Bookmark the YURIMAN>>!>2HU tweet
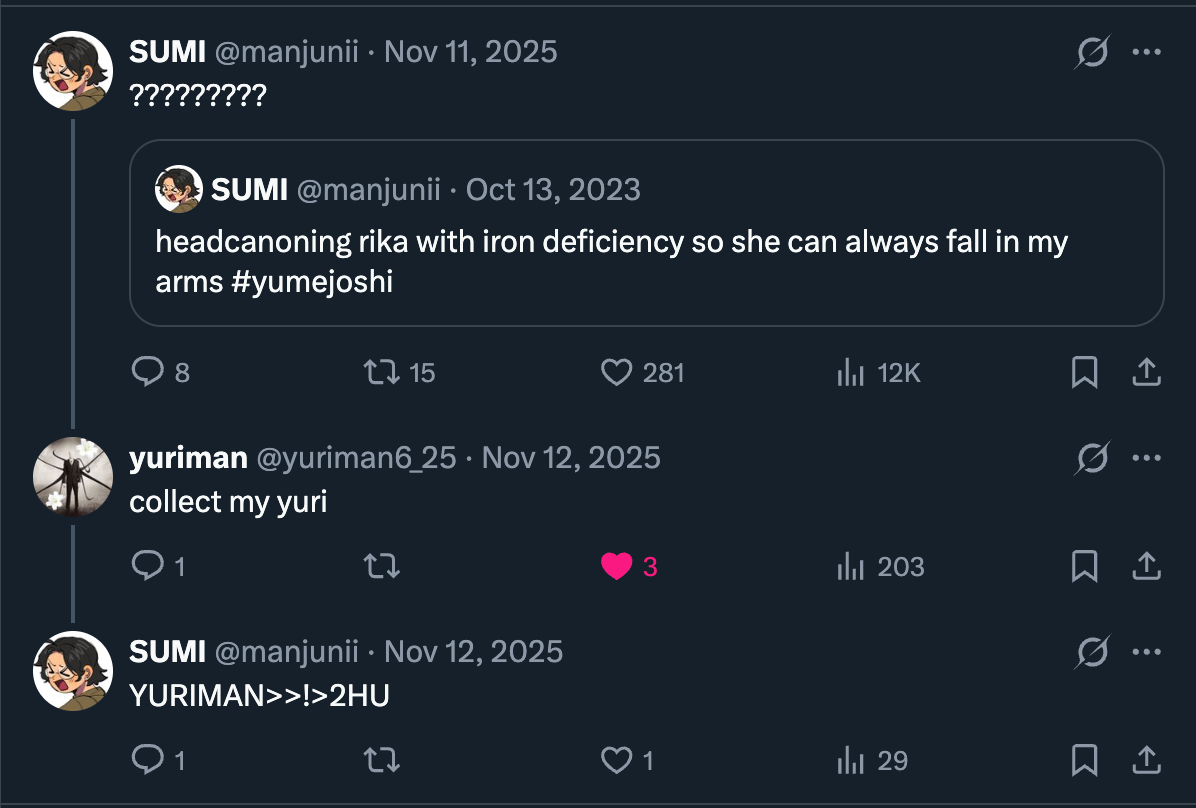Screen dimensions: 1196x808 [x=1084, y=761]
